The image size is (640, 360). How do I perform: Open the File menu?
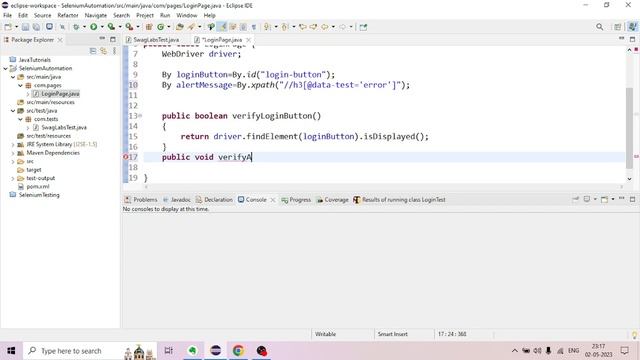point(7,16)
